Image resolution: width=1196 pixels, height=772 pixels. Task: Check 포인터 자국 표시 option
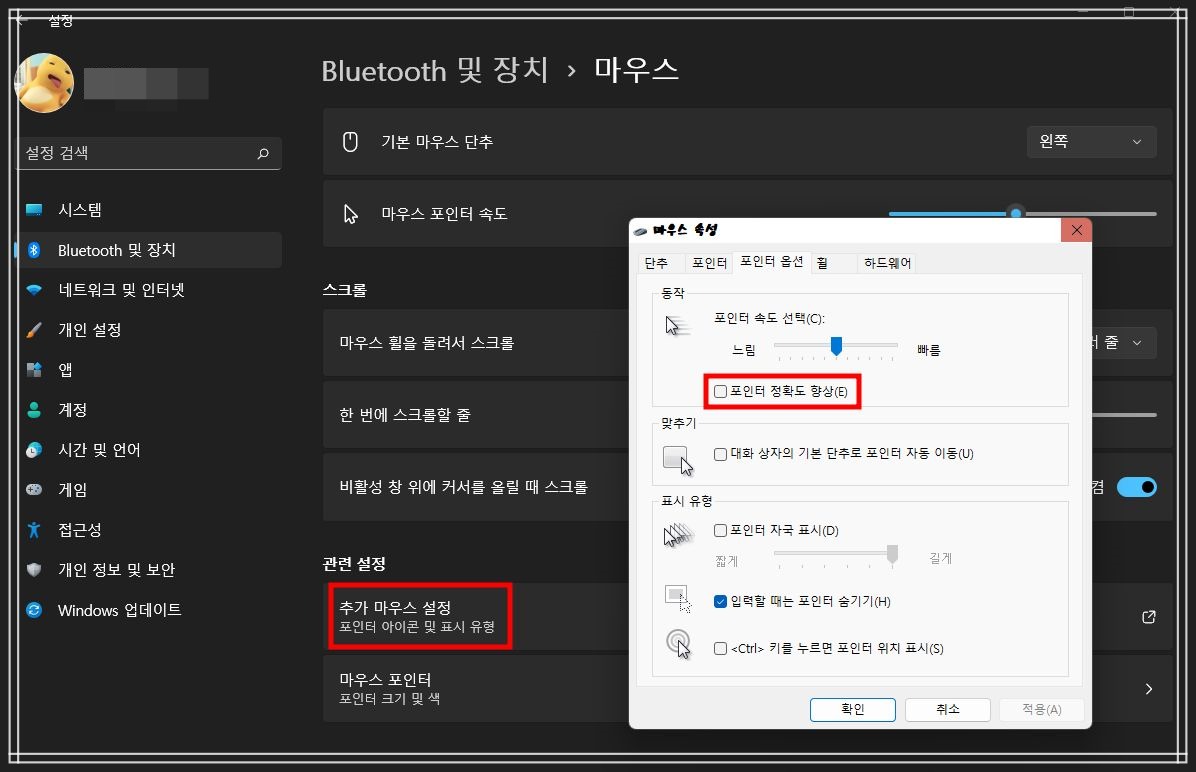722,531
